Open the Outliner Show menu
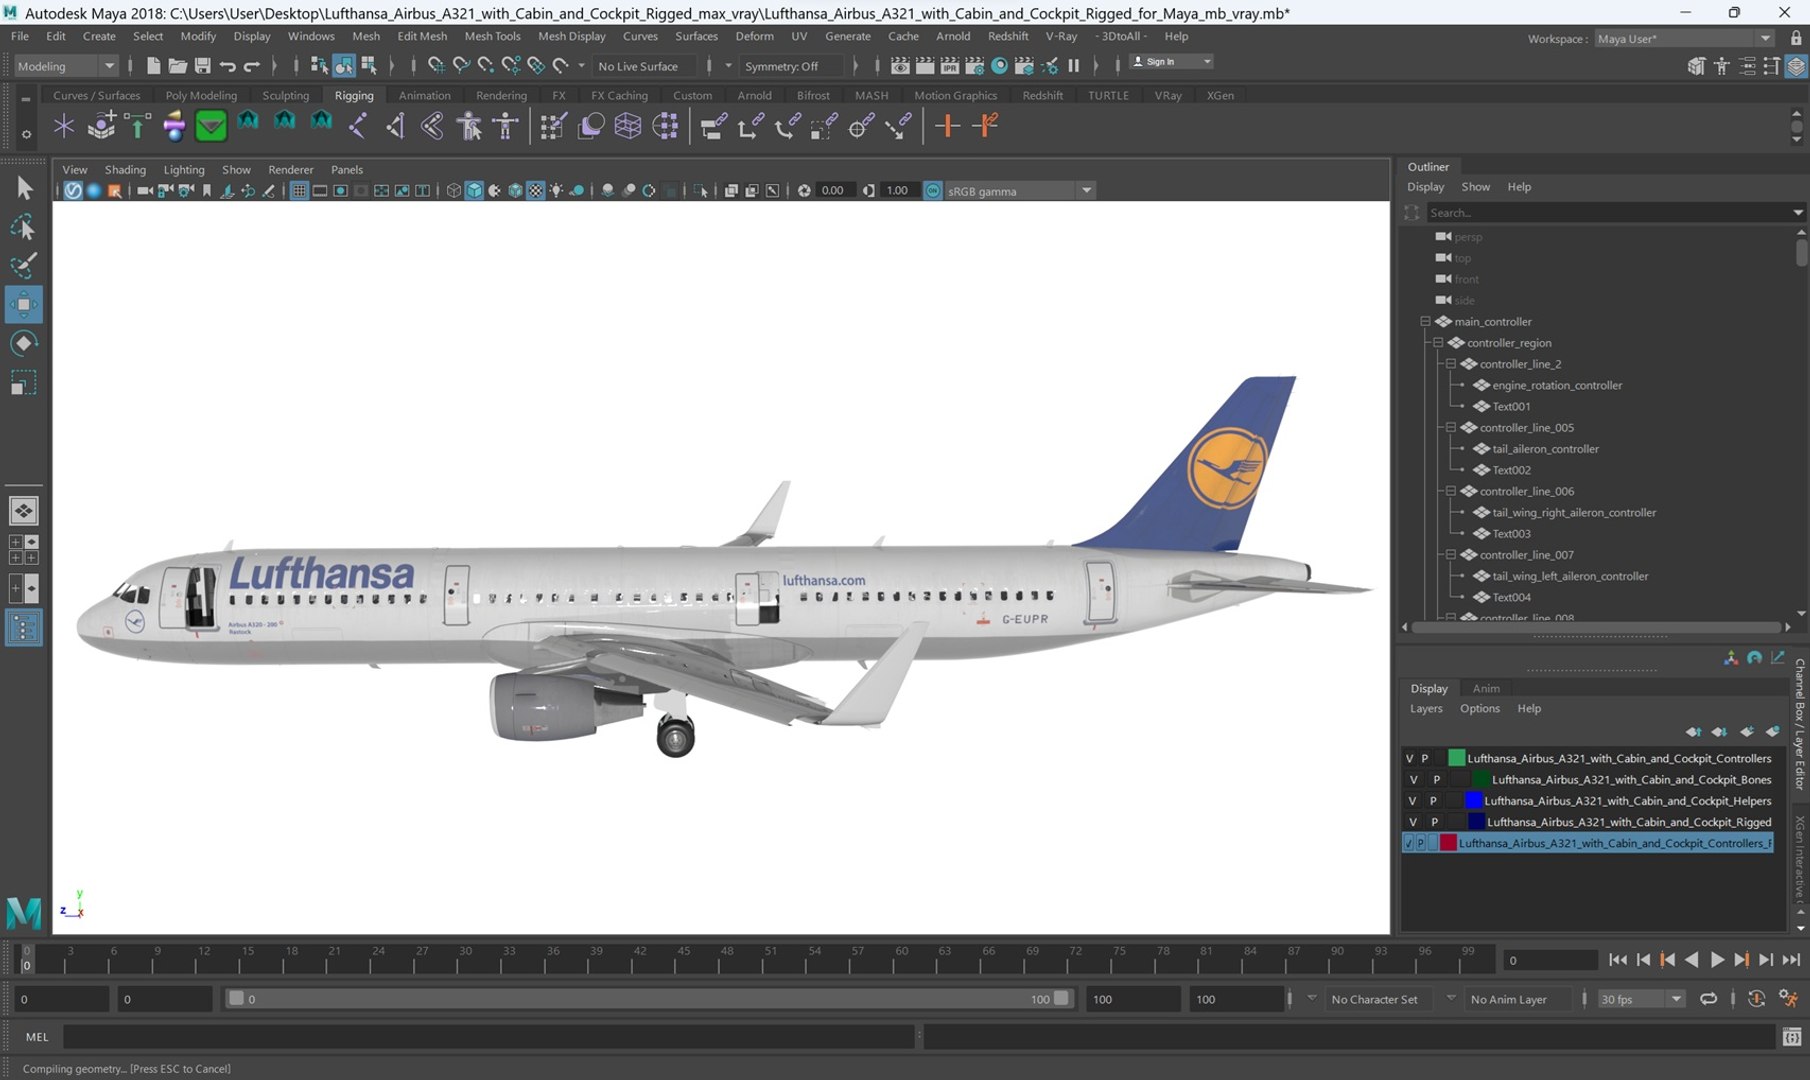 [x=1475, y=187]
